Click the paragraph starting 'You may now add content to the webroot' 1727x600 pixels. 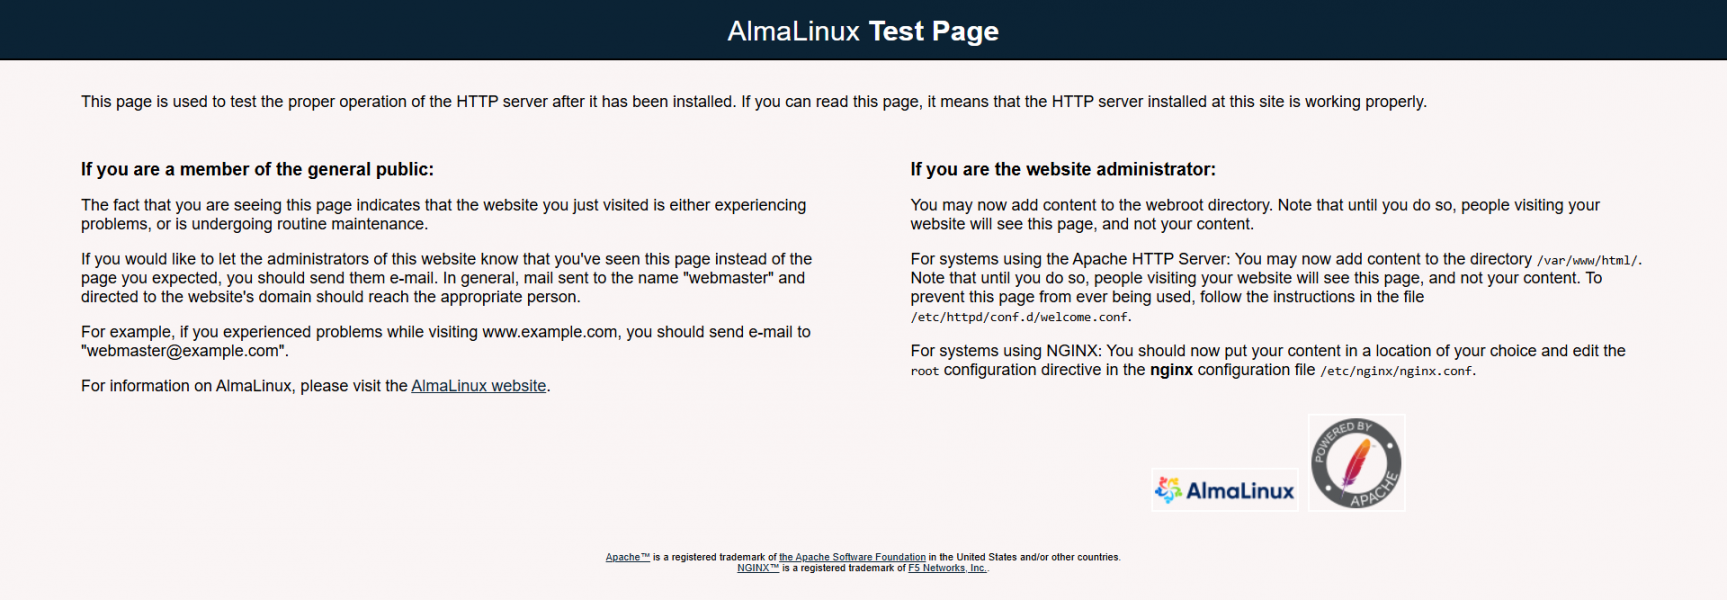[x=1255, y=214]
